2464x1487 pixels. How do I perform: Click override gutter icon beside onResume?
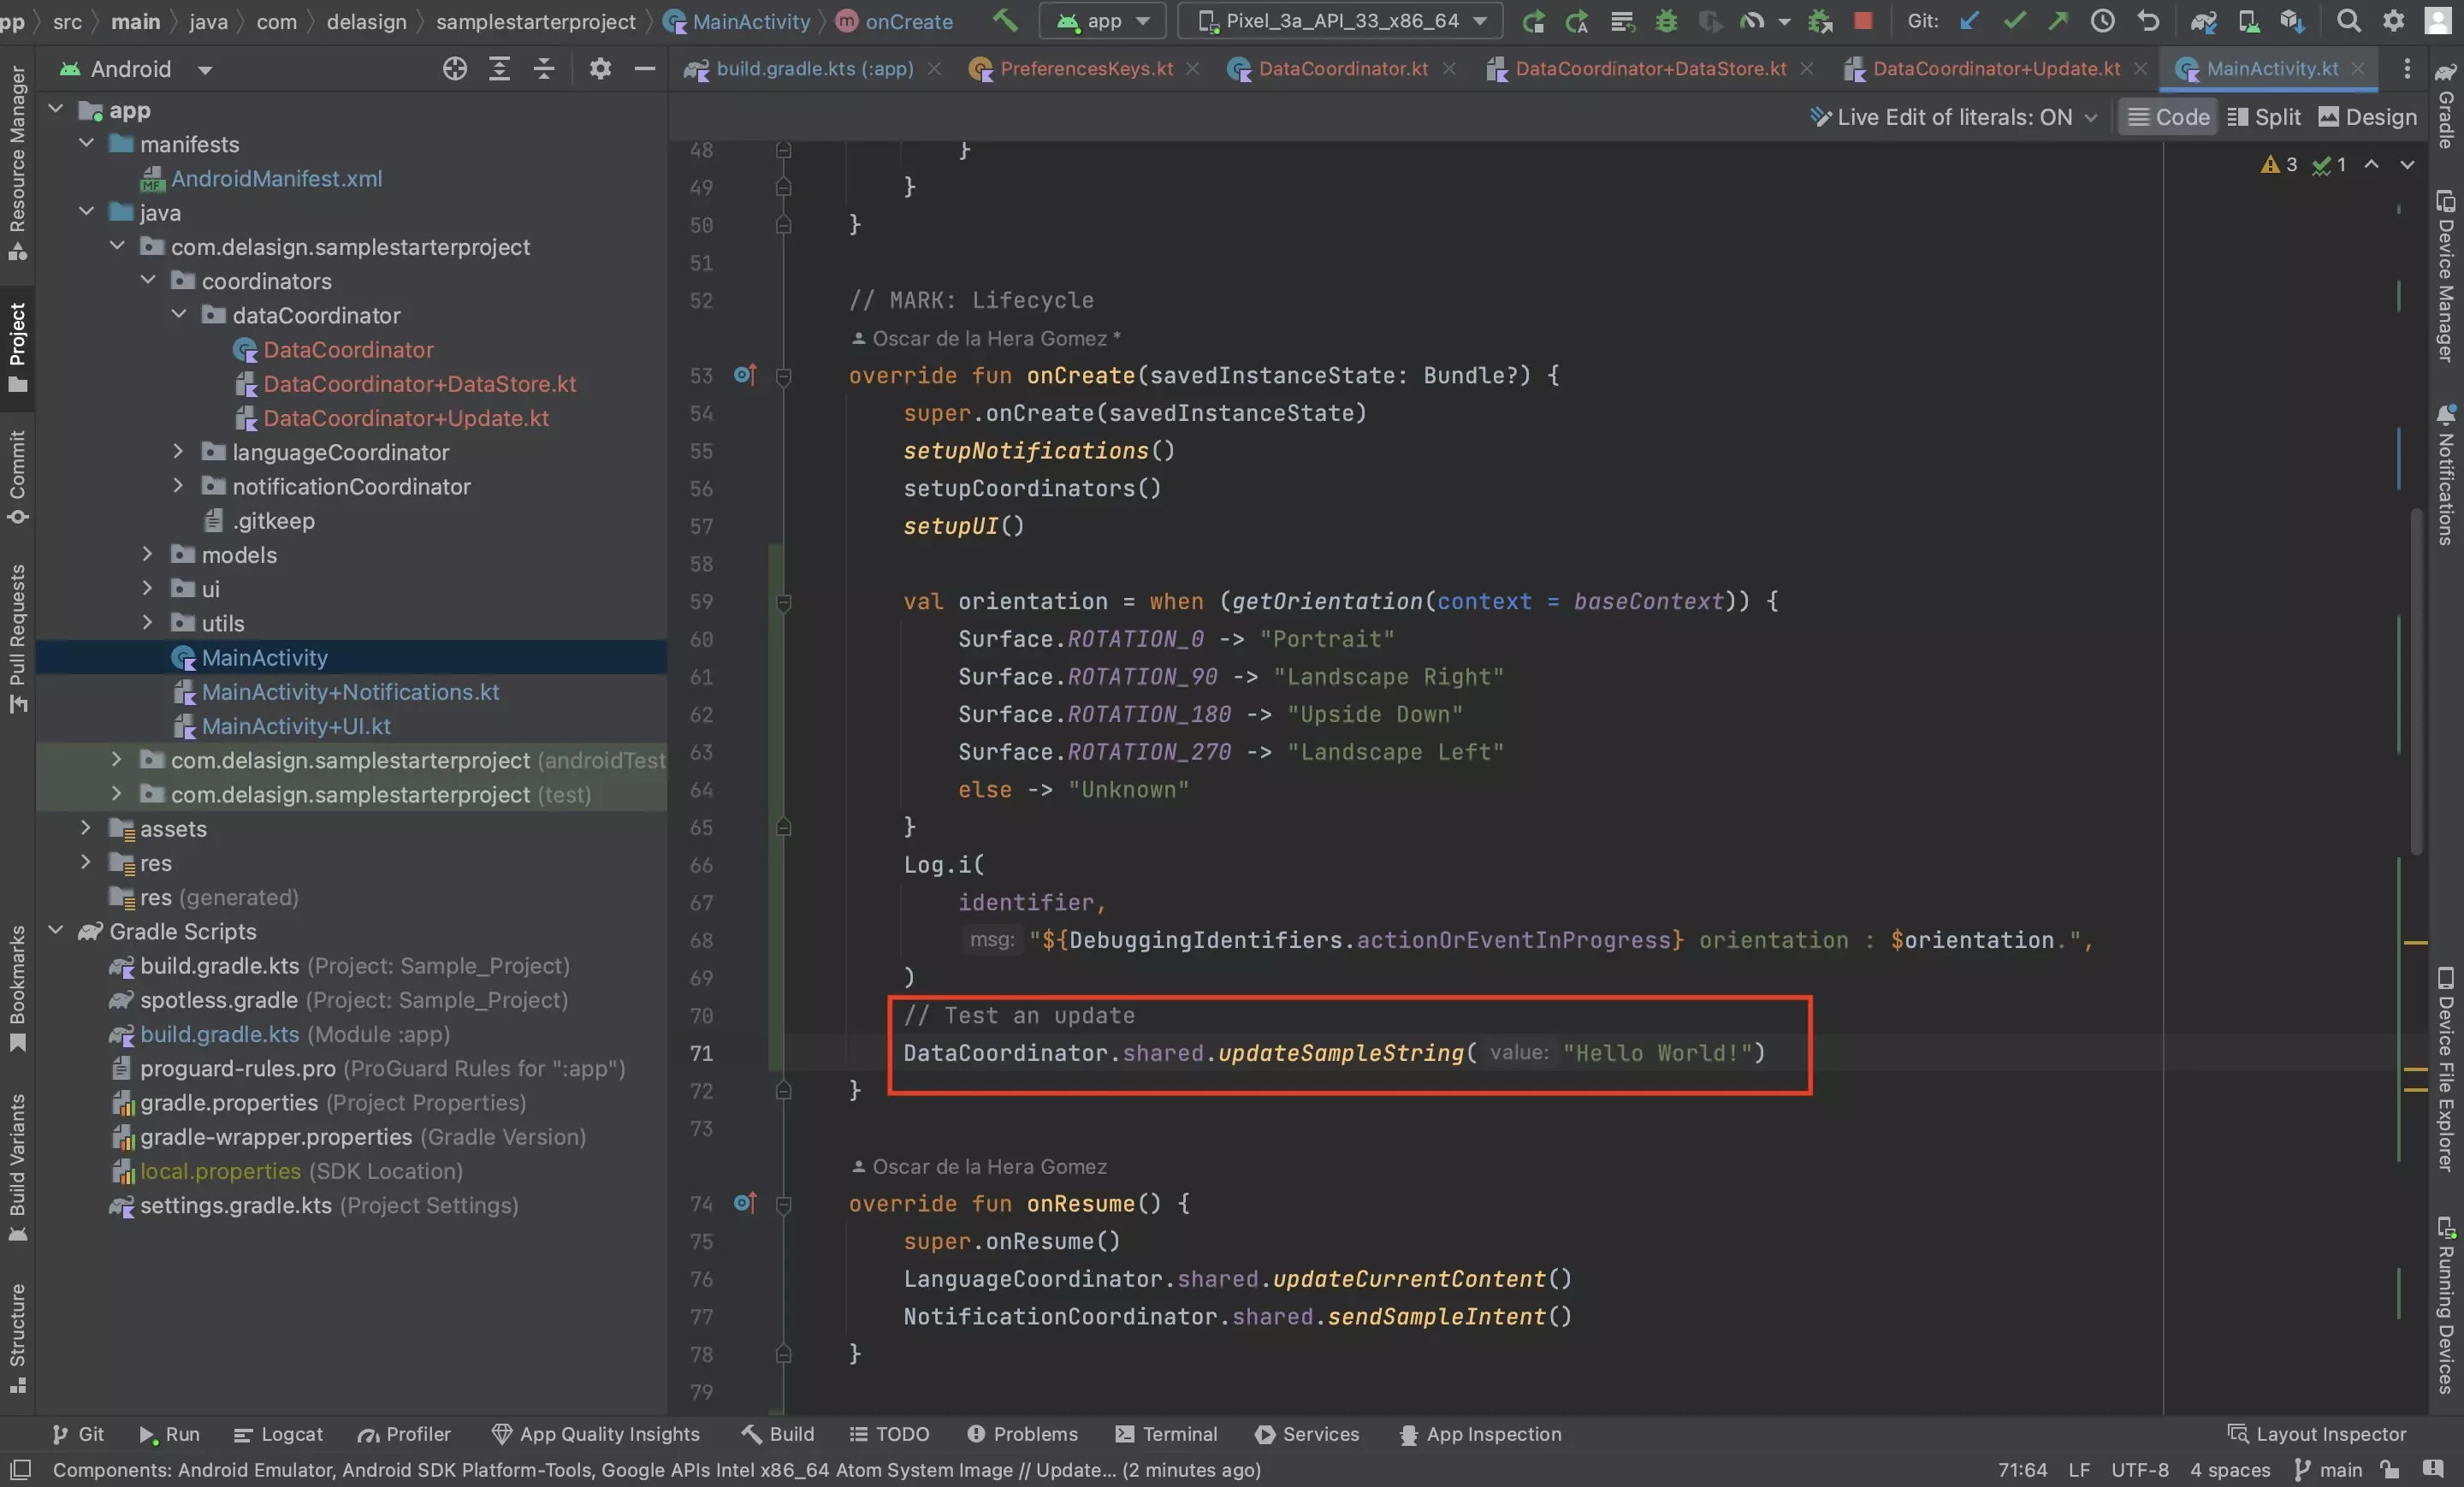pos(745,1203)
